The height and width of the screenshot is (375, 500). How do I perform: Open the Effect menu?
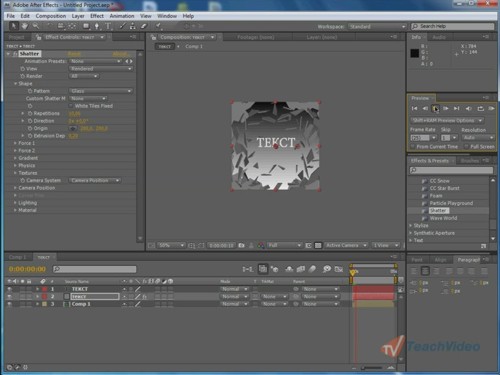pos(97,16)
